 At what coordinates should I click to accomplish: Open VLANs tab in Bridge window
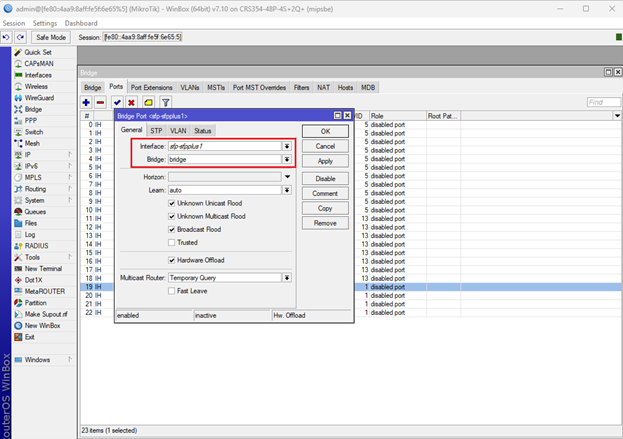pos(190,88)
